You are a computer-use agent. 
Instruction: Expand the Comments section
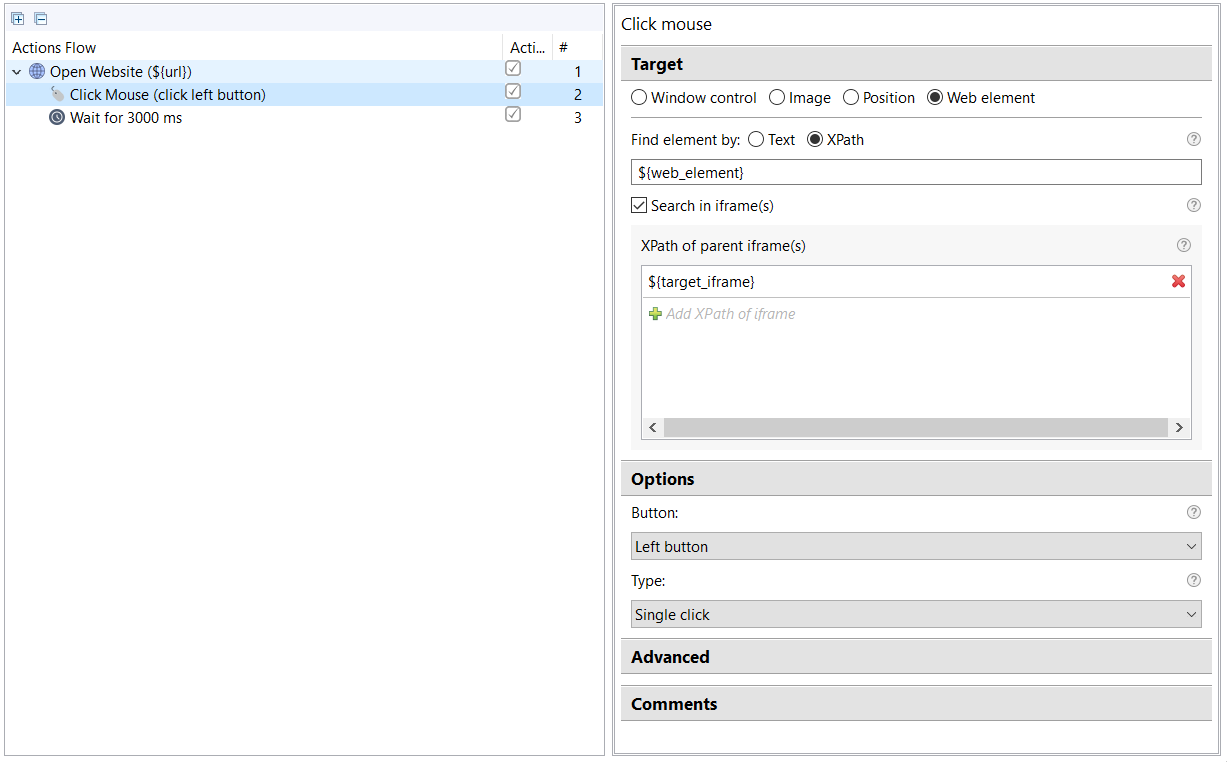click(916, 704)
